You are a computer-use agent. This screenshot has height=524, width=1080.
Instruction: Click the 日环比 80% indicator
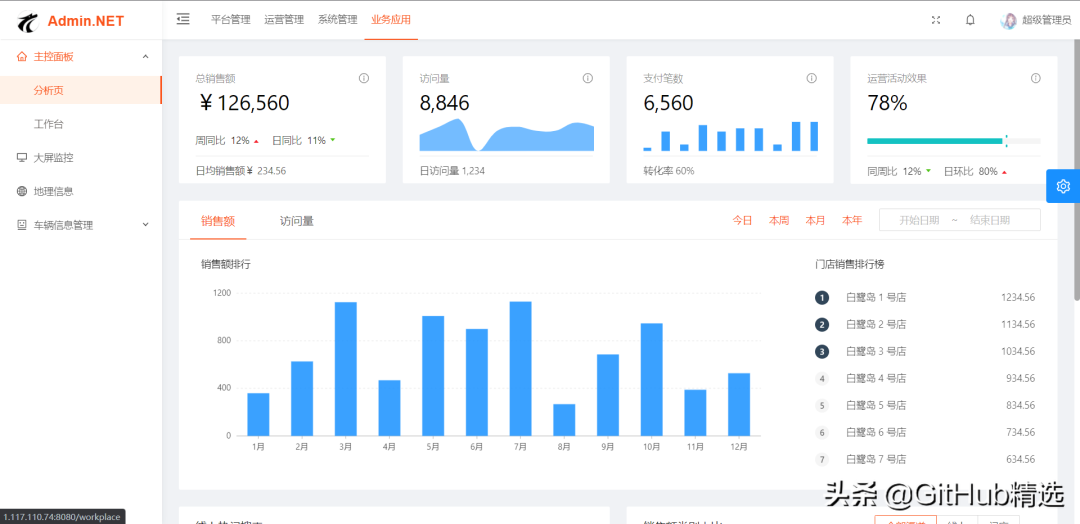click(x=975, y=171)
